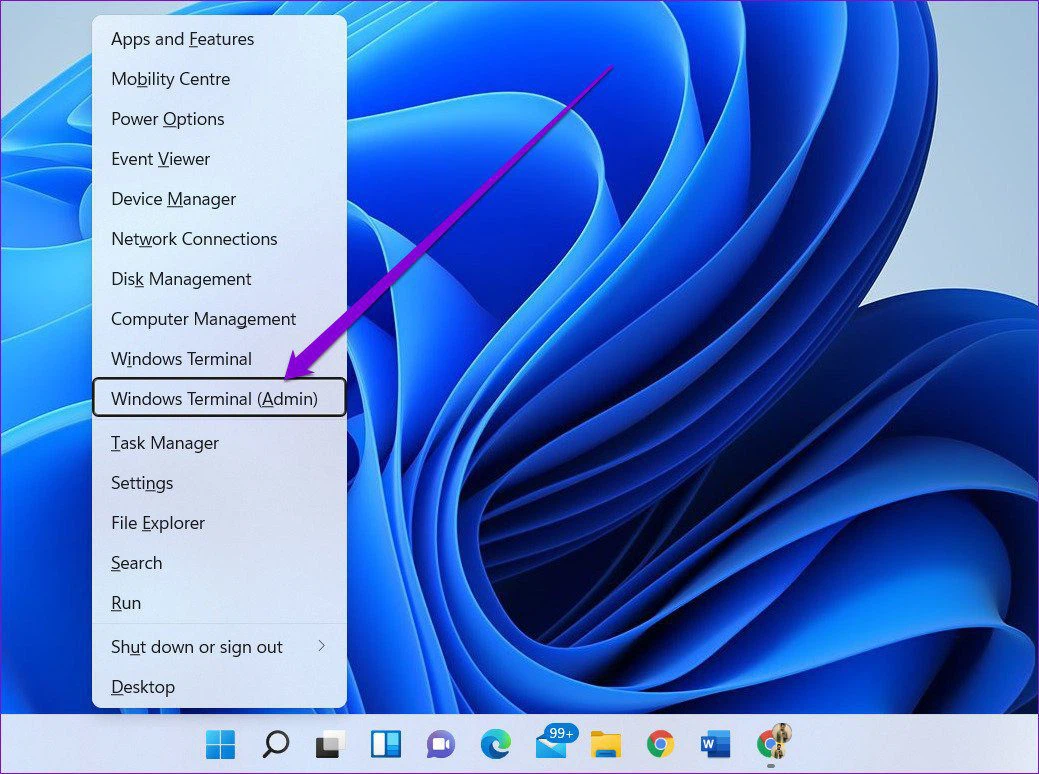Open Device Manager from the menu
1039x774 pixels.
point(174,199)
